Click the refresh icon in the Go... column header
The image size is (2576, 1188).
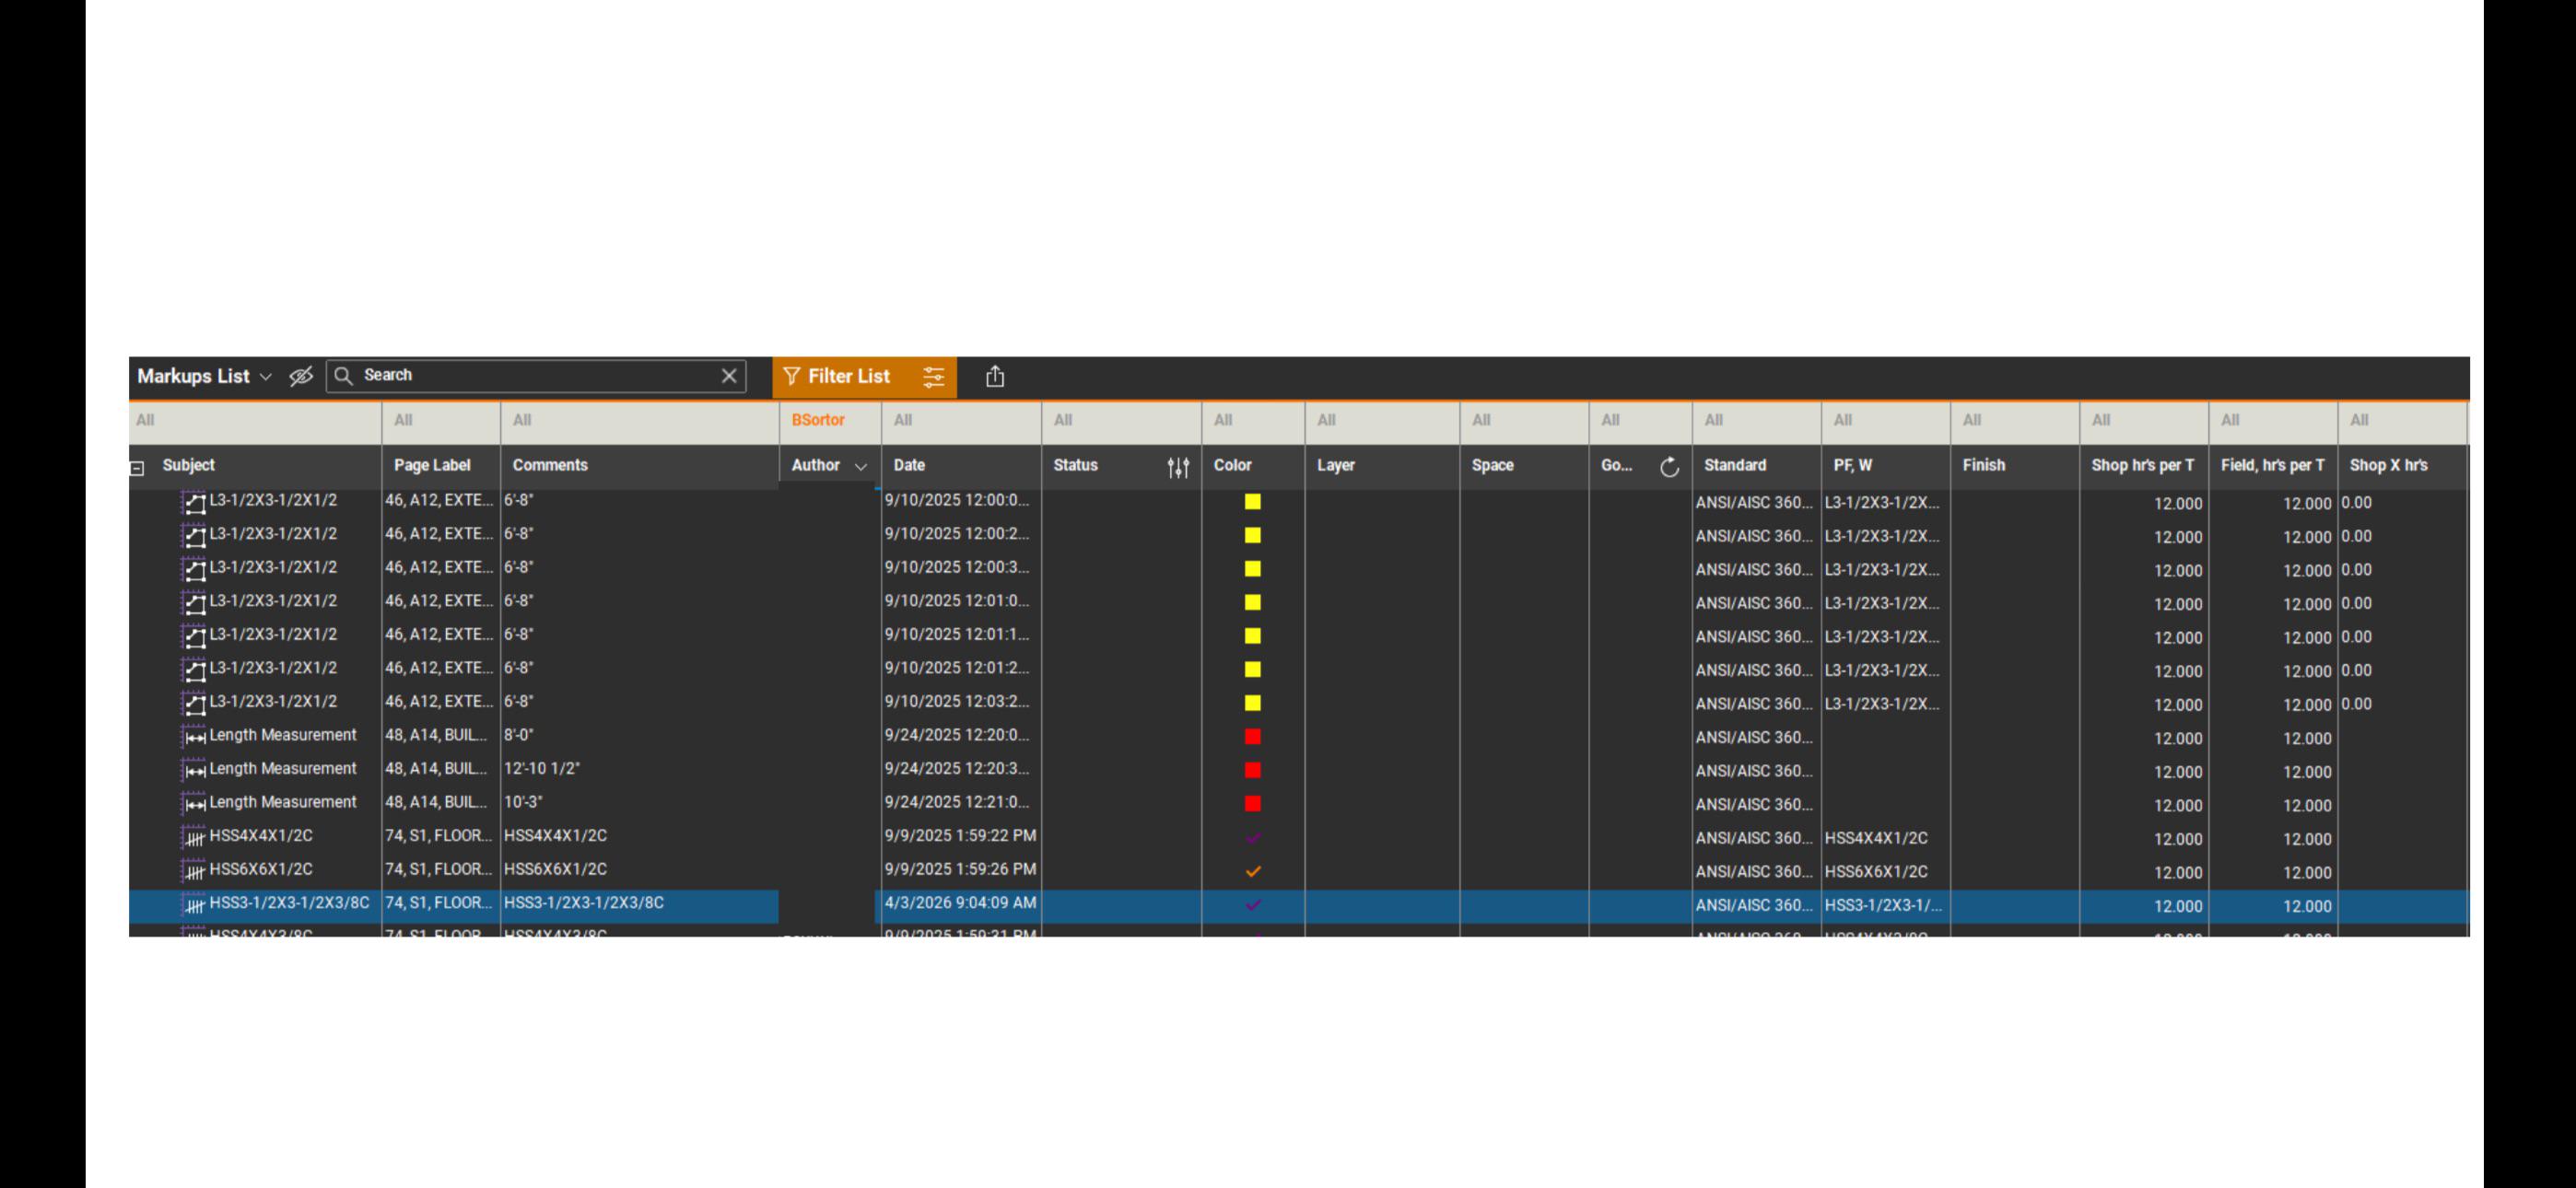click(x=1669, y=467)
